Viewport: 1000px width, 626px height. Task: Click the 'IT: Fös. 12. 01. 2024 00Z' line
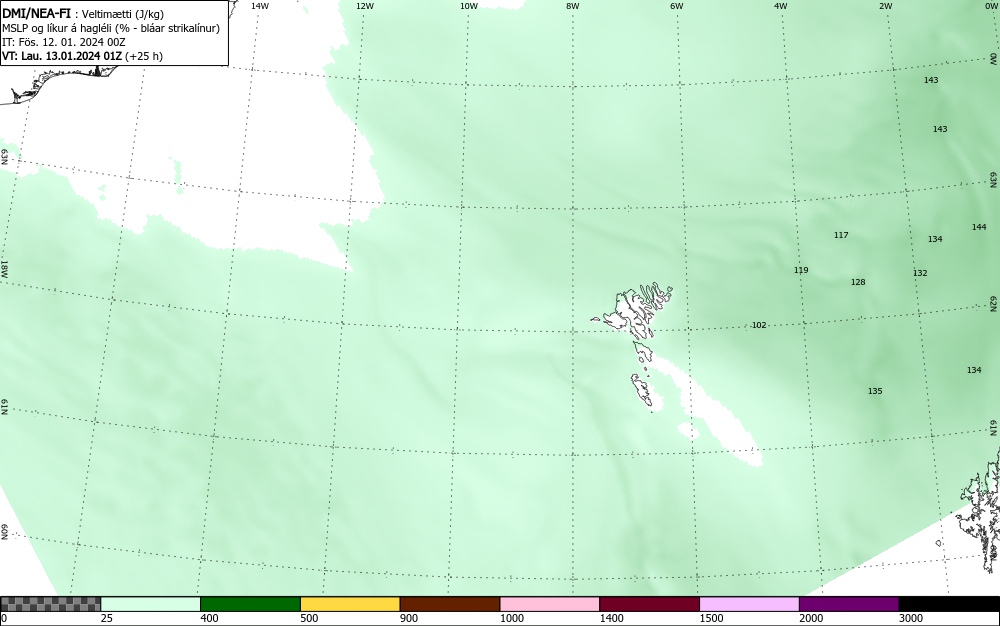pyautogui.click(x=64, y=42)
